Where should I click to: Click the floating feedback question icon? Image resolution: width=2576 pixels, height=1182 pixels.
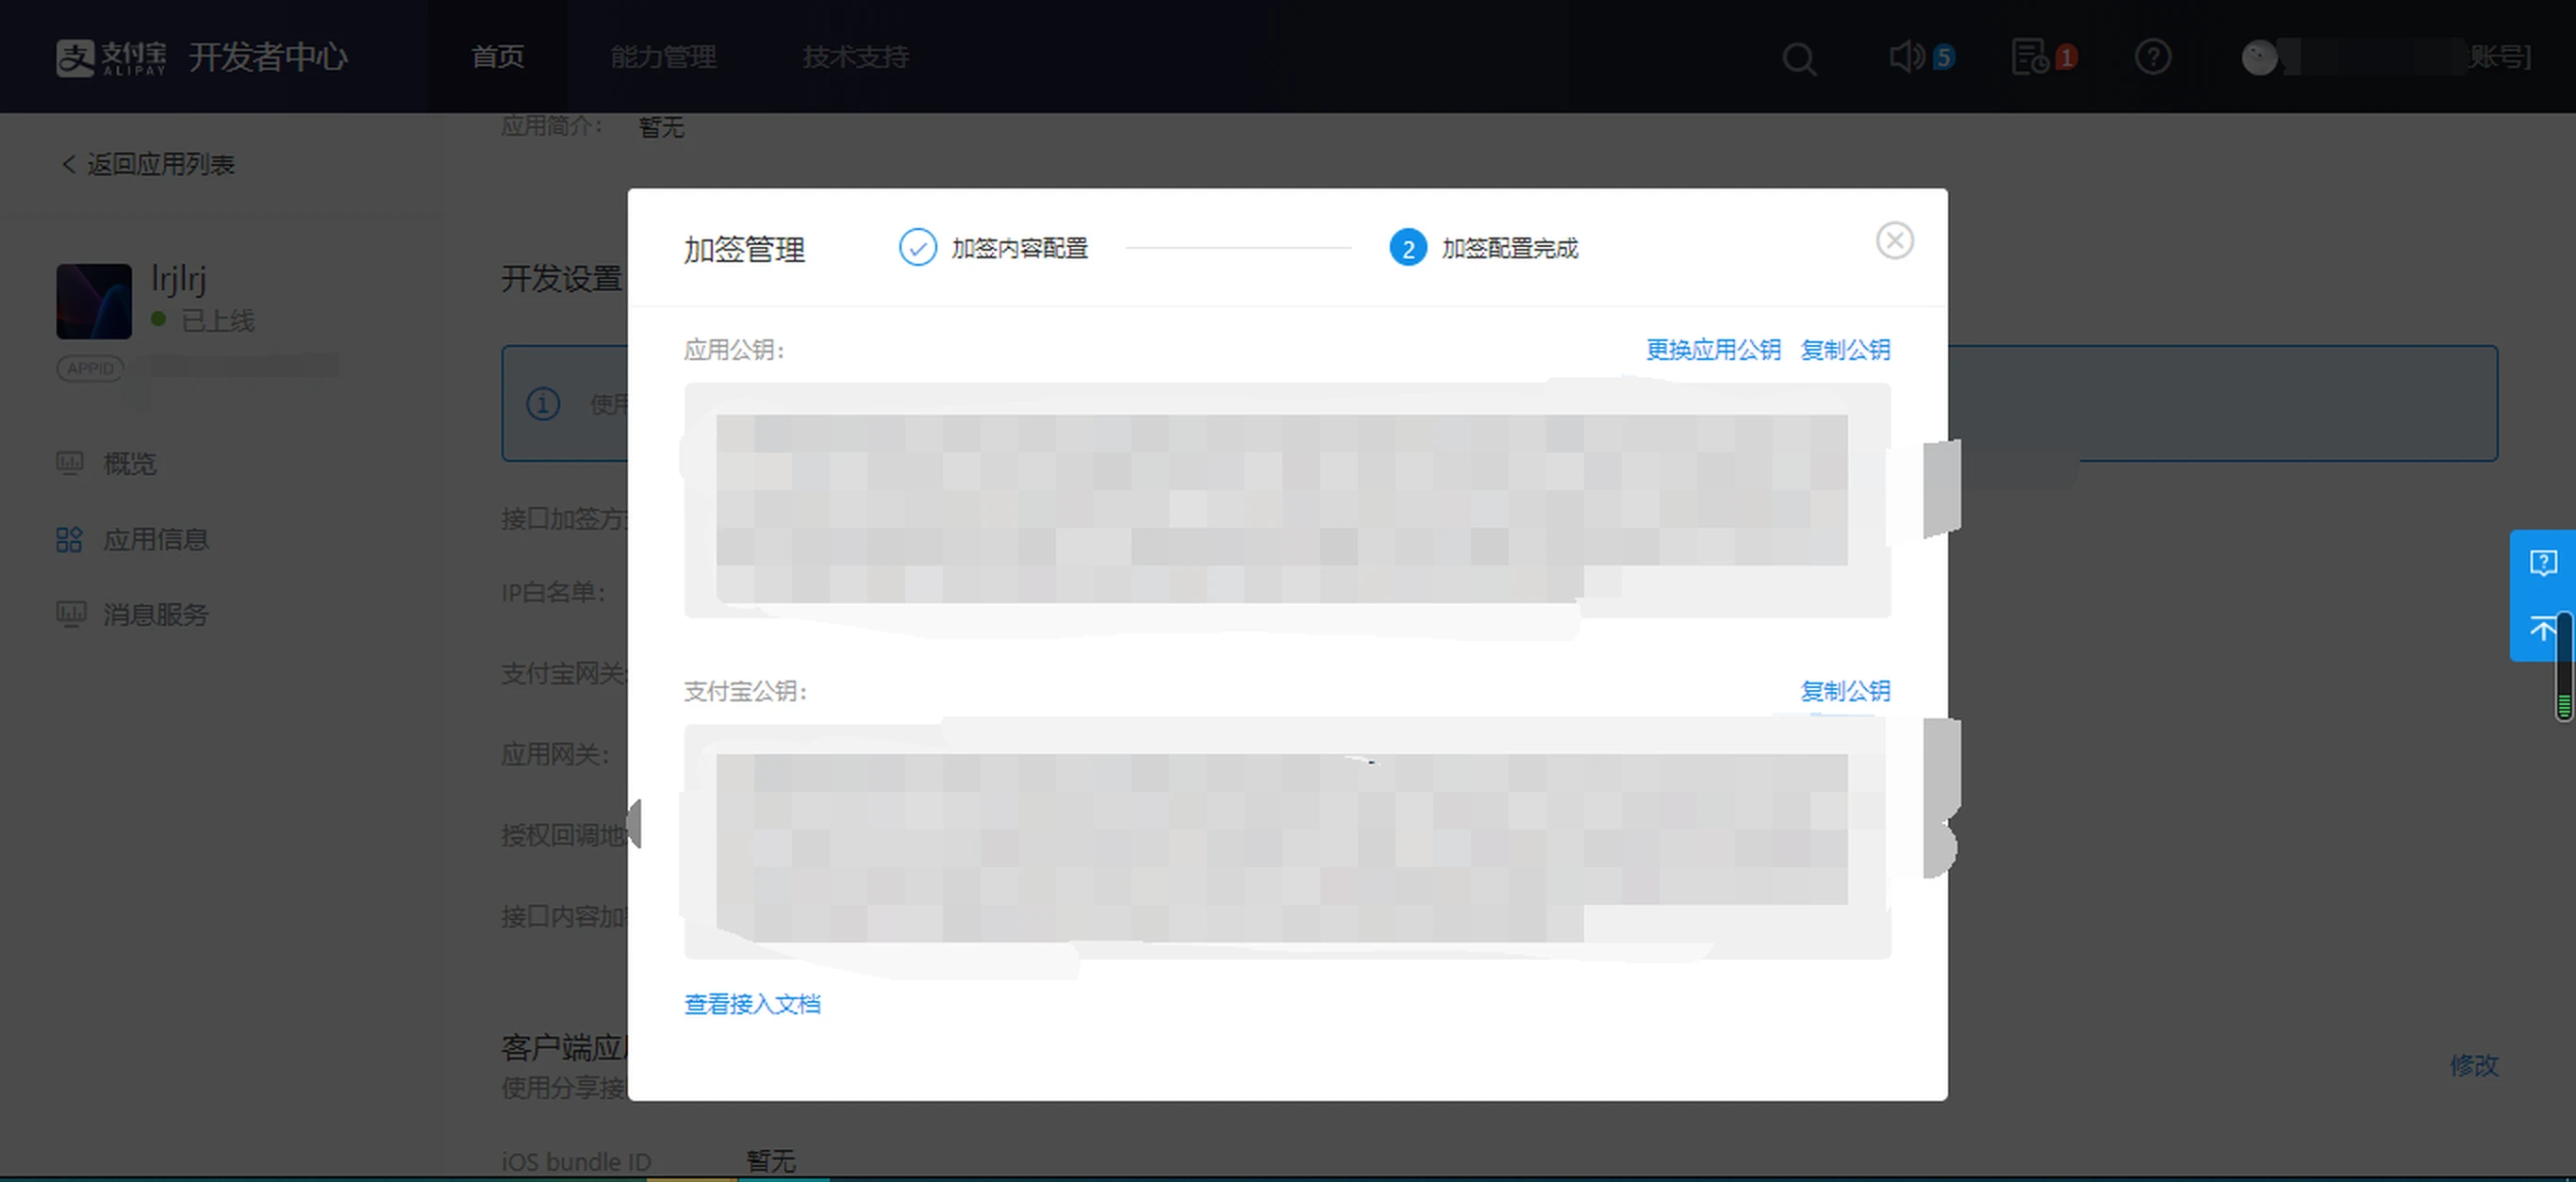pos(2543,563)
